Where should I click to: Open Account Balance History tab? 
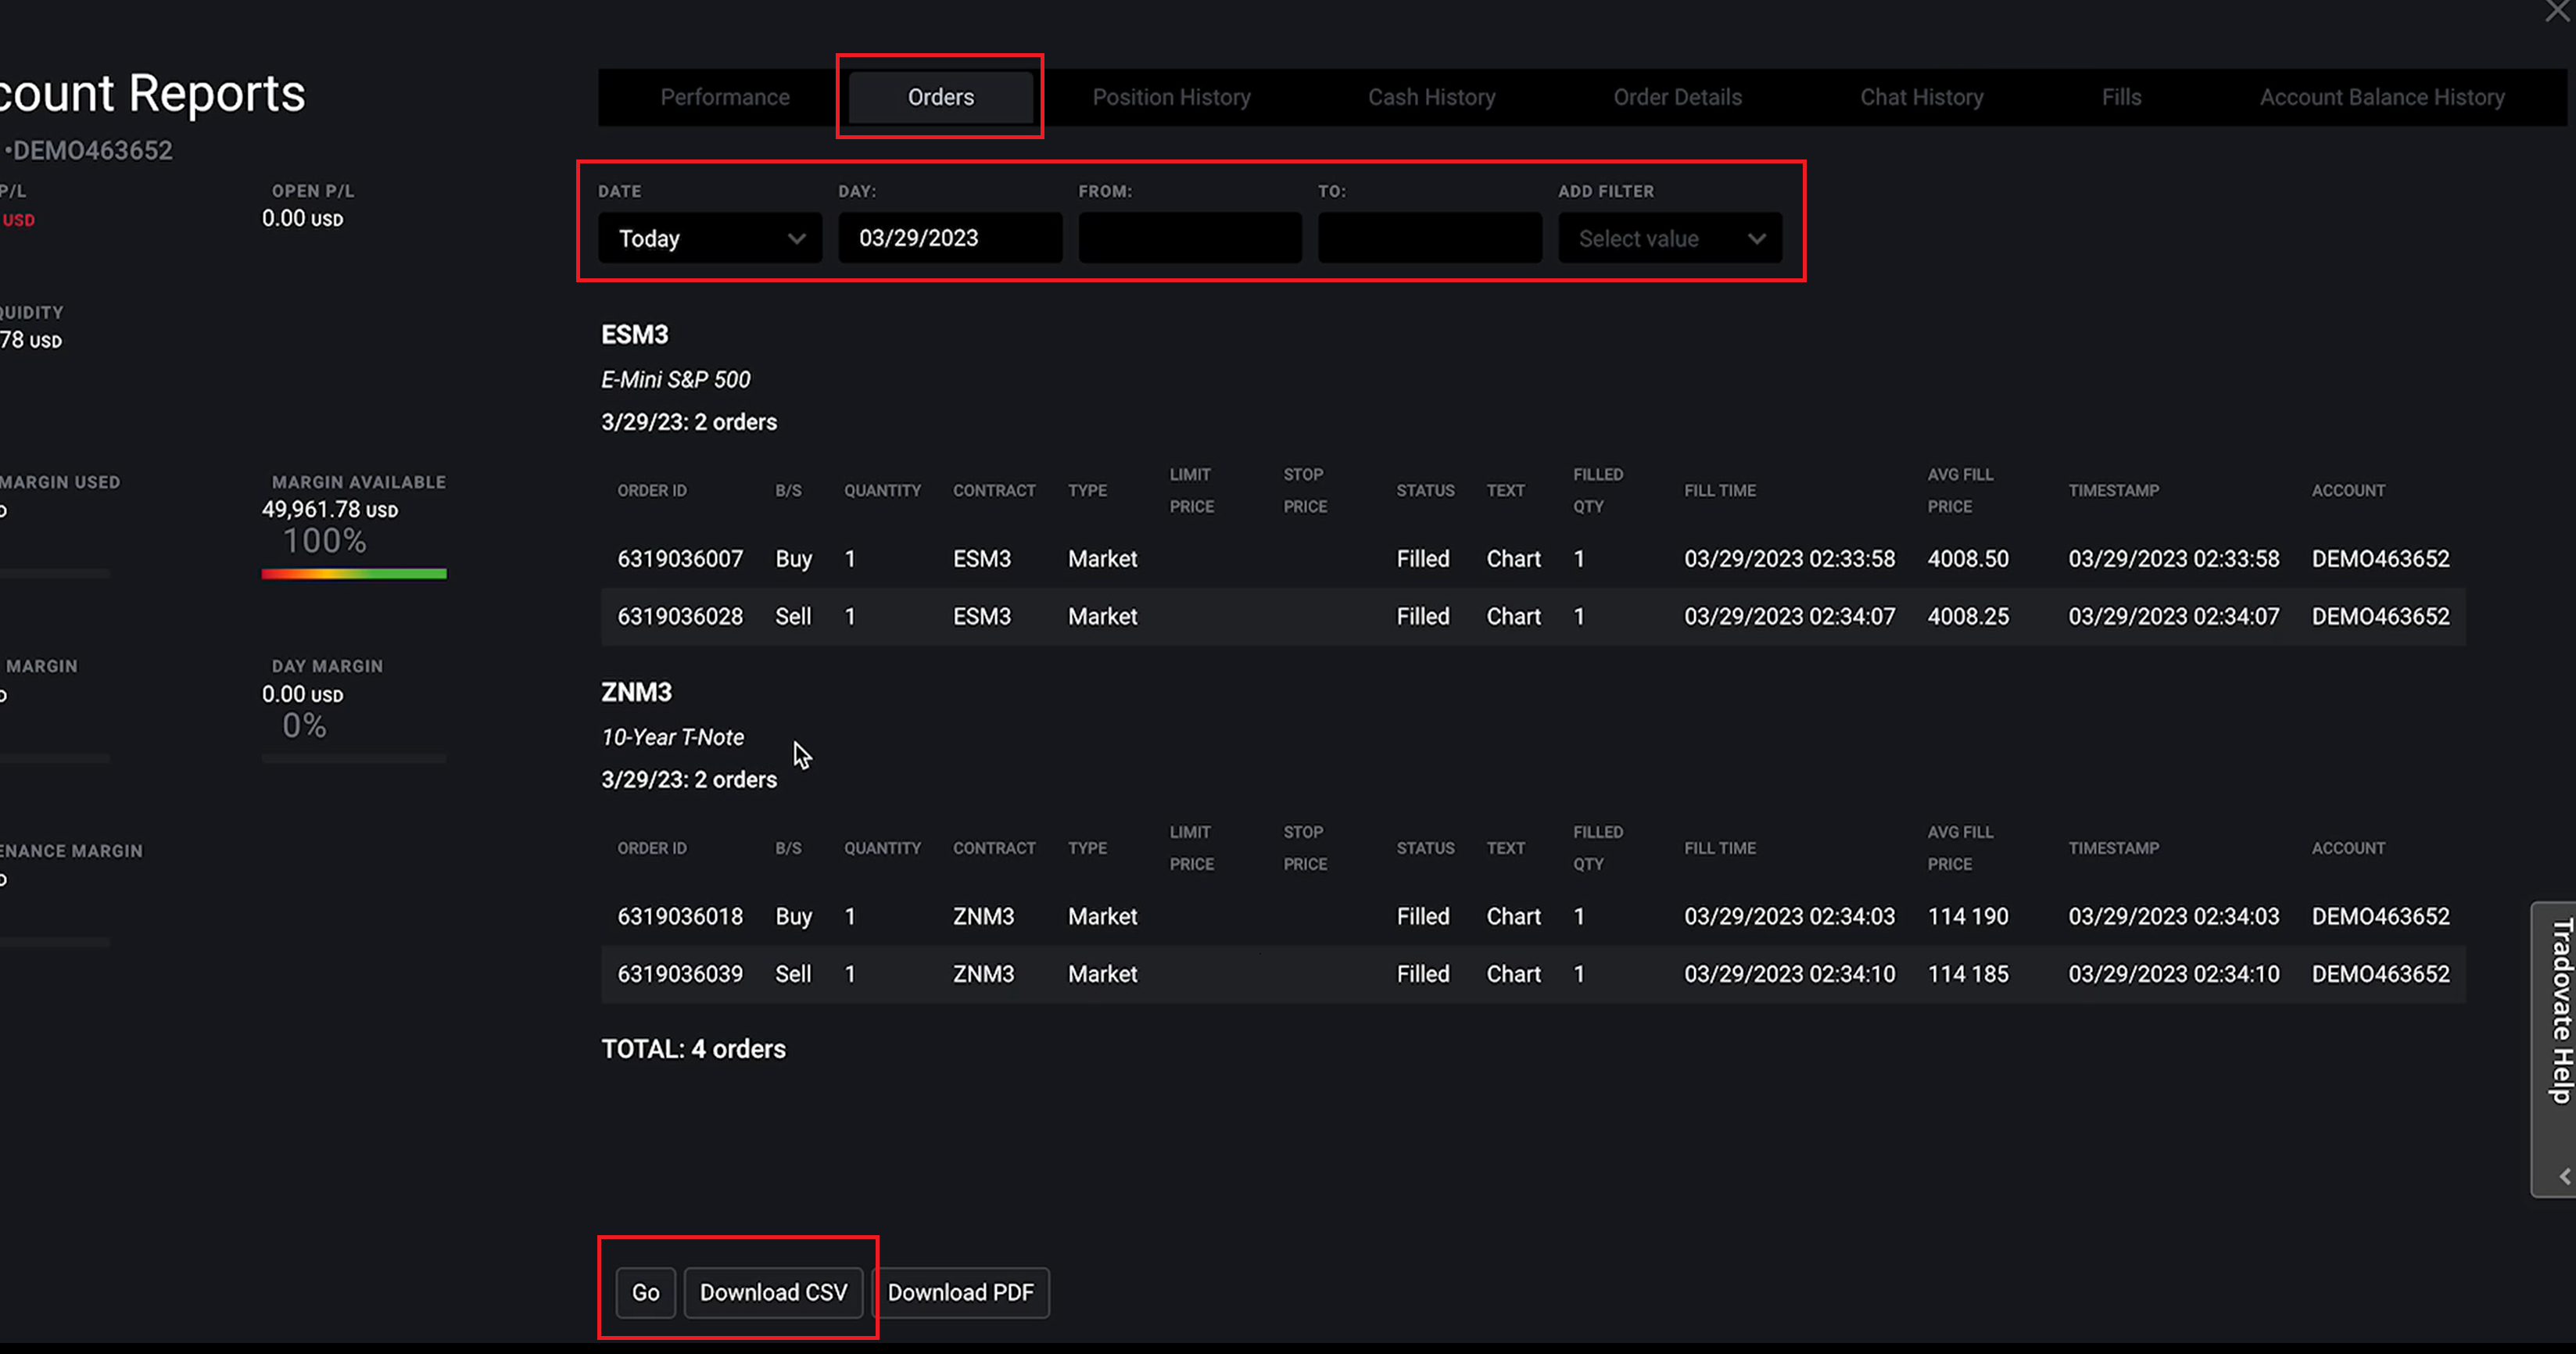2381,97
